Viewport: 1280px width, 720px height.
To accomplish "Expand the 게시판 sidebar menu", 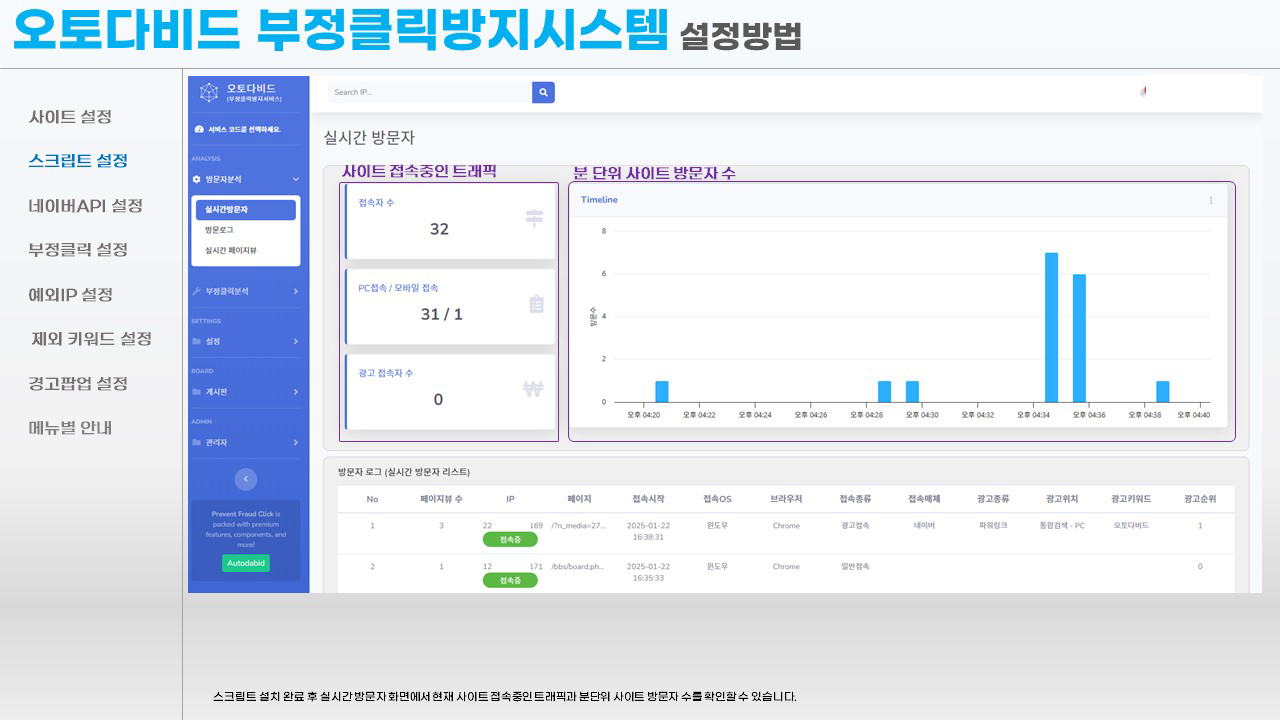I will tap(295, 392).
